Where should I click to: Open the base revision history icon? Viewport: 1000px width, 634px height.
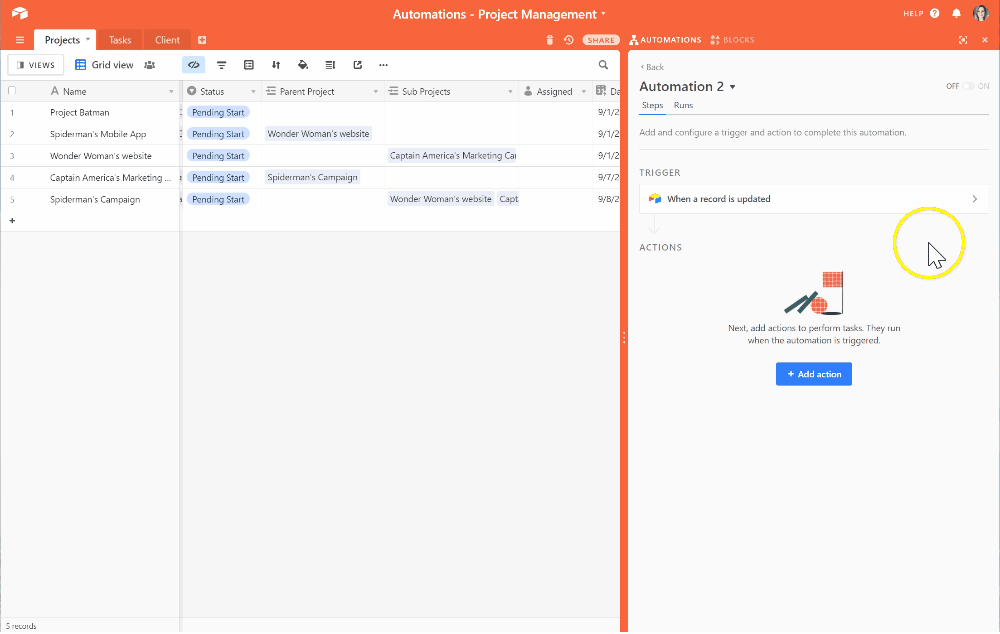(568, 40)
